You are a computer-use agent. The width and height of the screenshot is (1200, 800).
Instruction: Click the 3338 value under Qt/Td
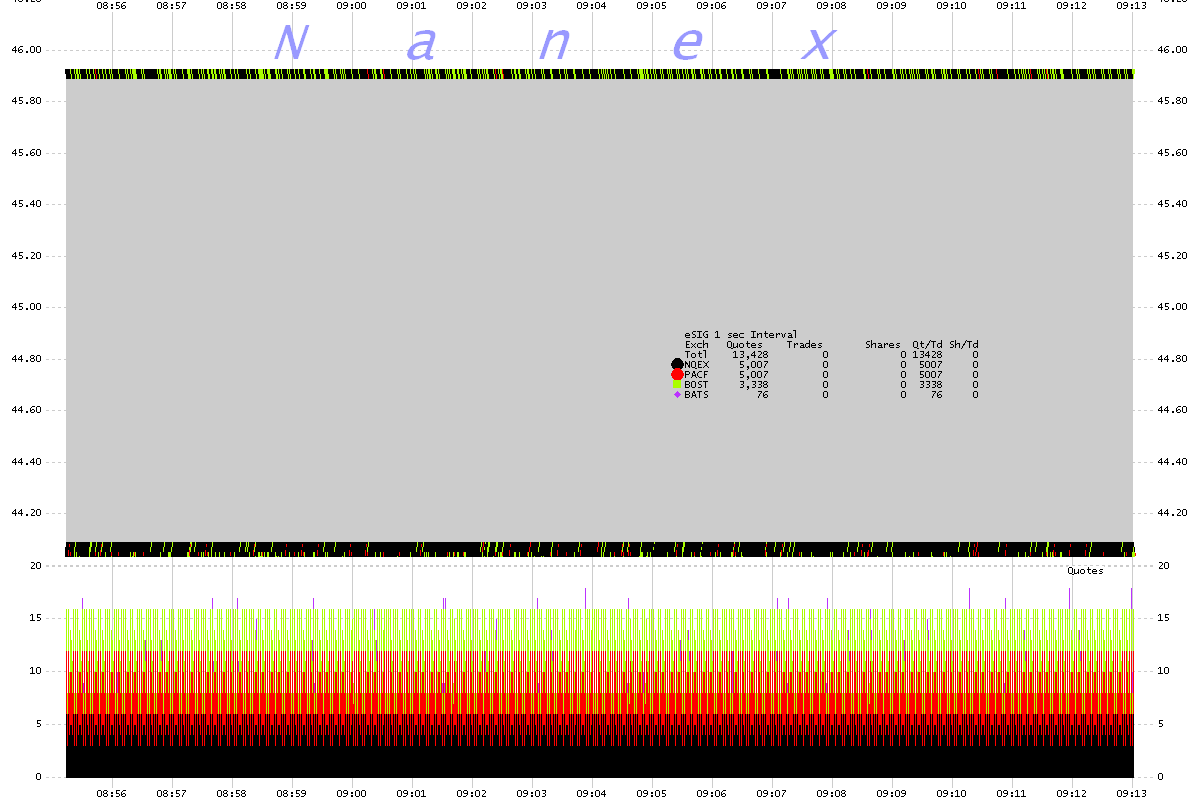coord(930,384)
